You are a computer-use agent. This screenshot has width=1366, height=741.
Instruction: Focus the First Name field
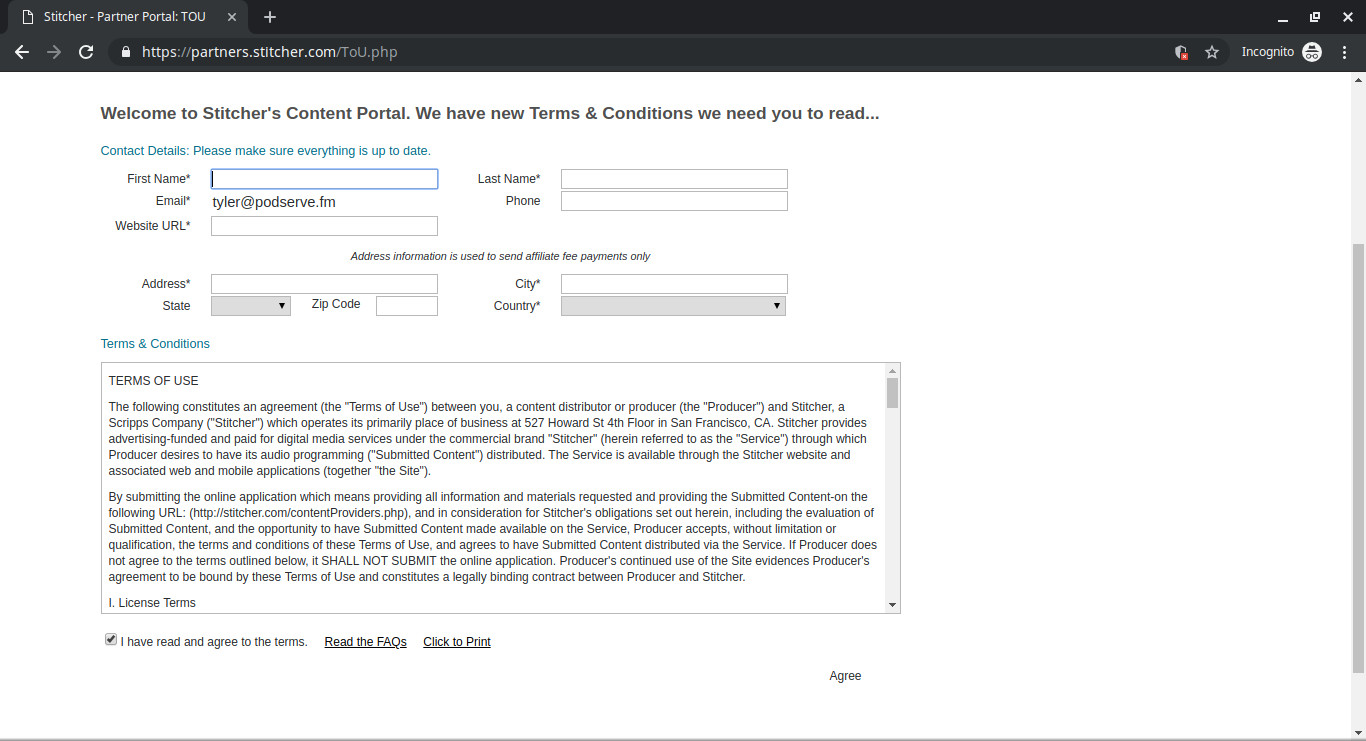[324, 179]
